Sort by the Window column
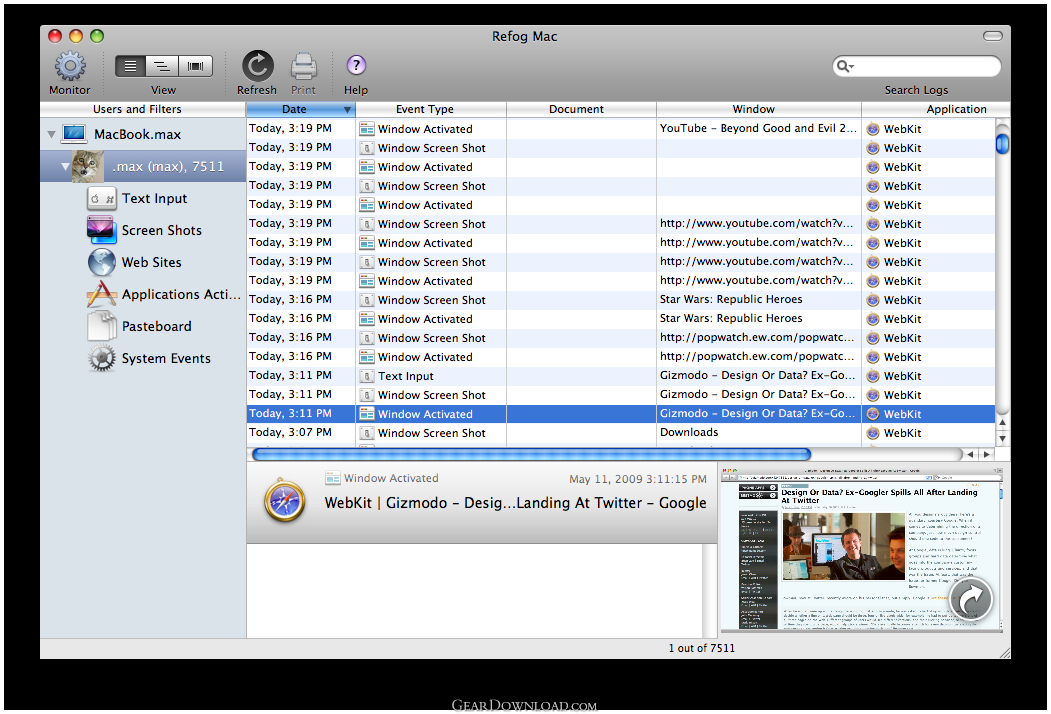The image size is (1051, 714). click(759, 109)
